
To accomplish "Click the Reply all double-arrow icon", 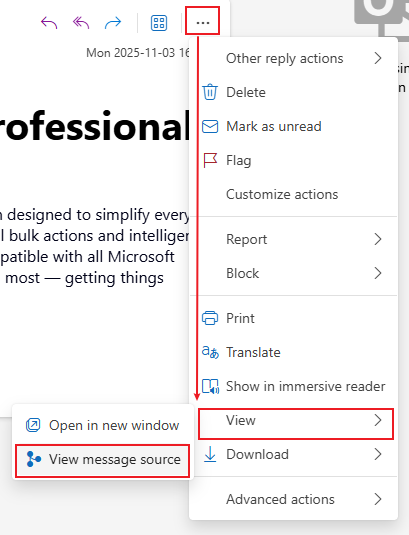I will (x=81, y=23).
